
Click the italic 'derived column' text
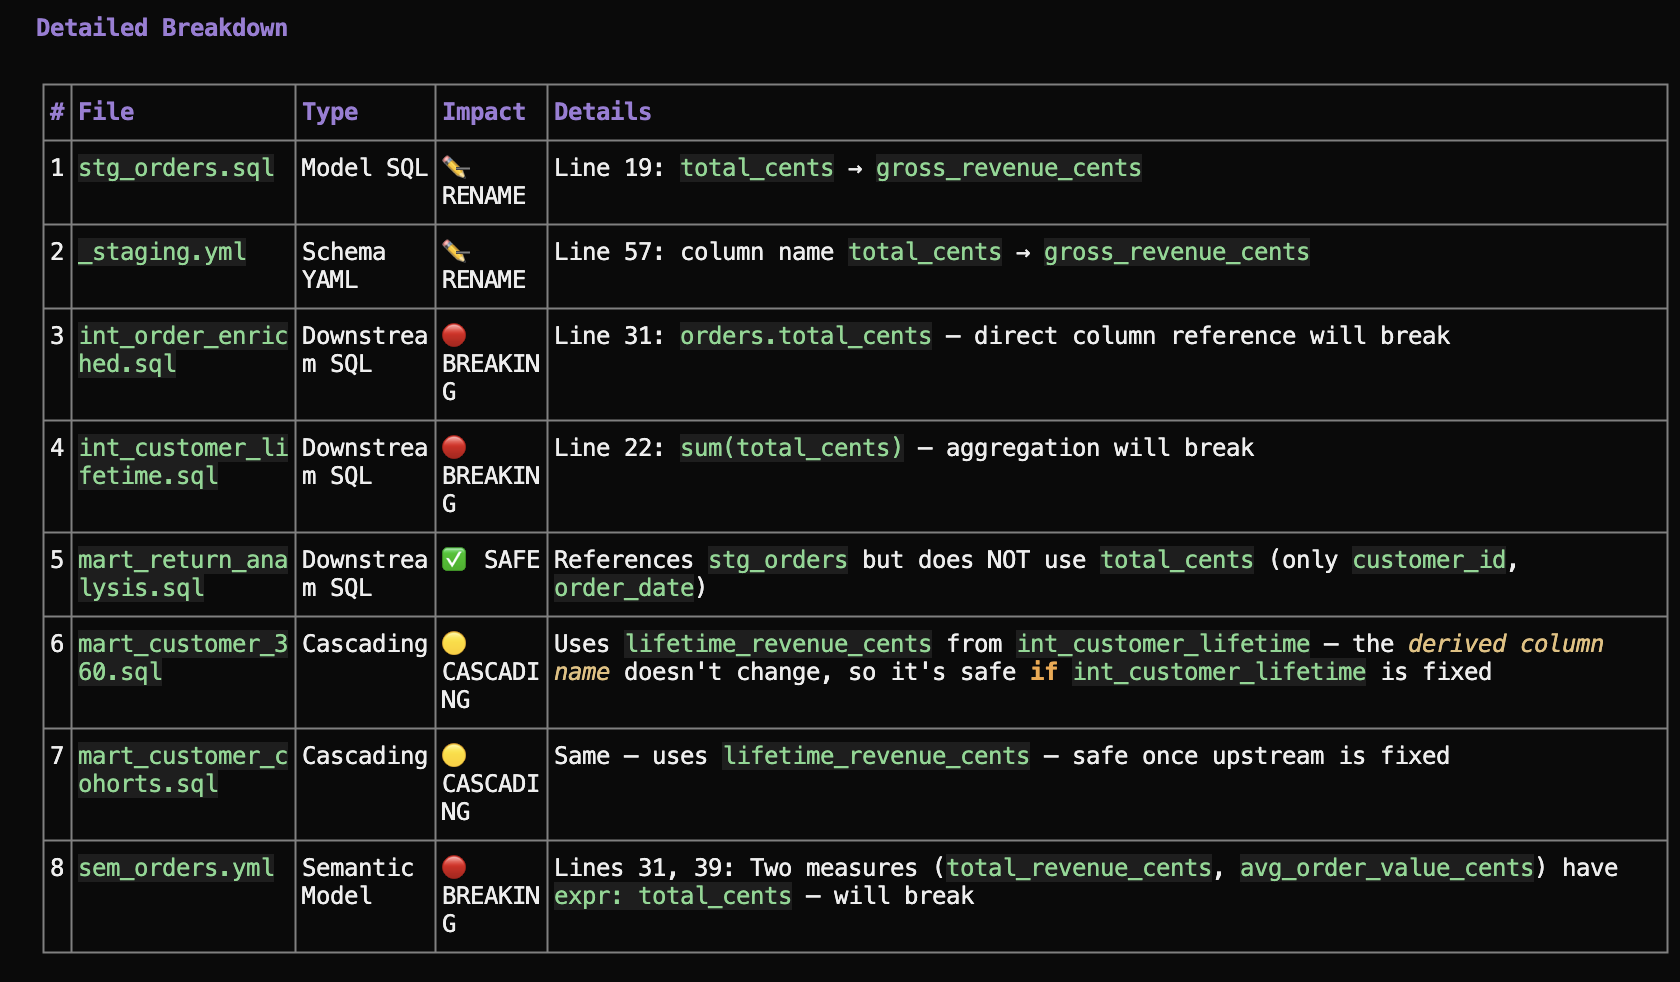(x=1506, y=644)
